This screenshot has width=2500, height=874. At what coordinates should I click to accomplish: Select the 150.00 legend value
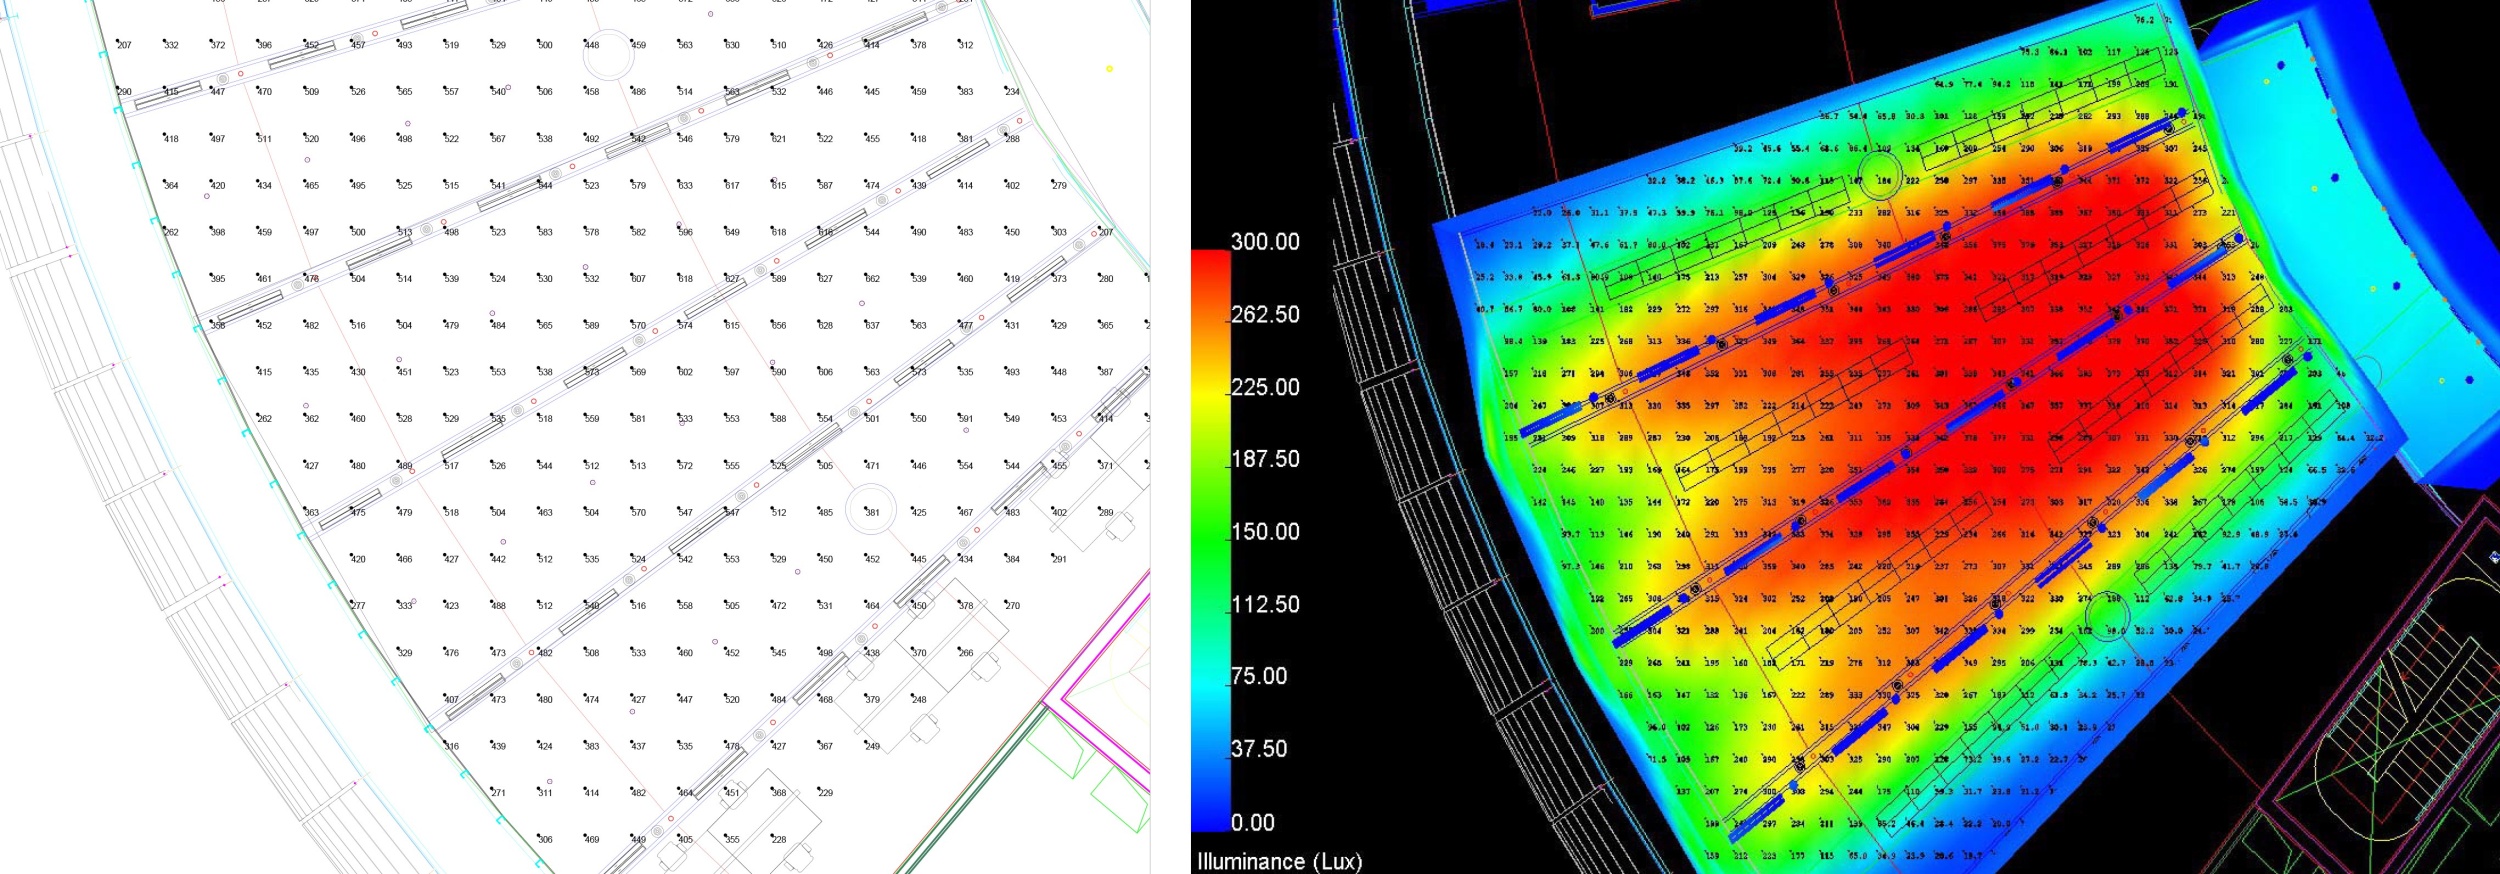tap(1265, 532)
